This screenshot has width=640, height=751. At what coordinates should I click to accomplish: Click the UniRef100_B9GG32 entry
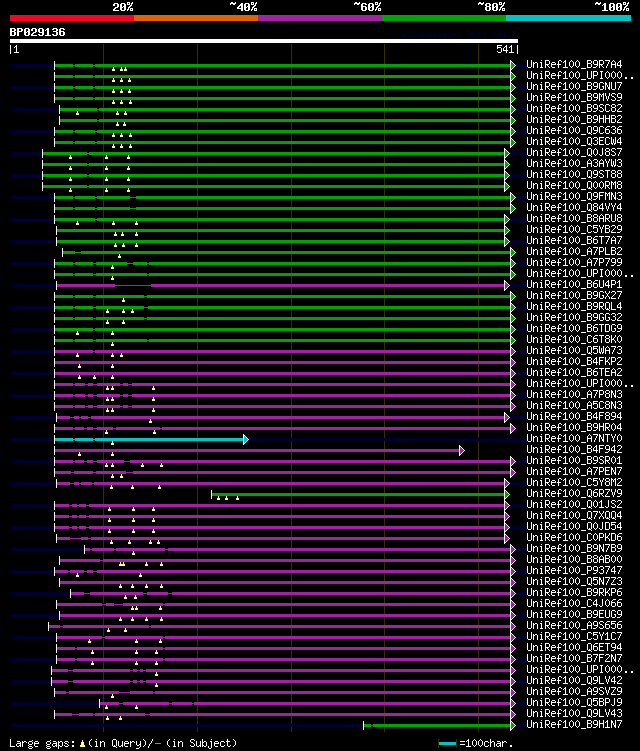(574, 318)
